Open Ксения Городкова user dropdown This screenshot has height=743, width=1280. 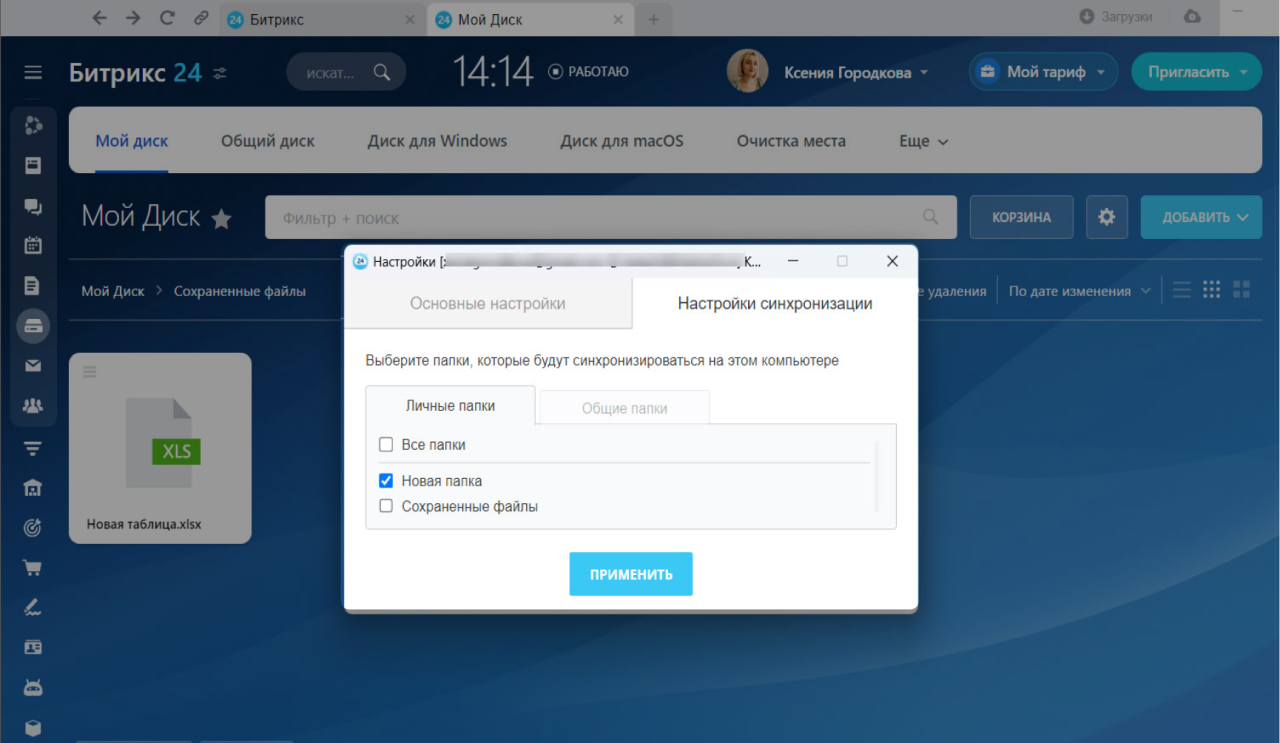[x=856, y=72]
